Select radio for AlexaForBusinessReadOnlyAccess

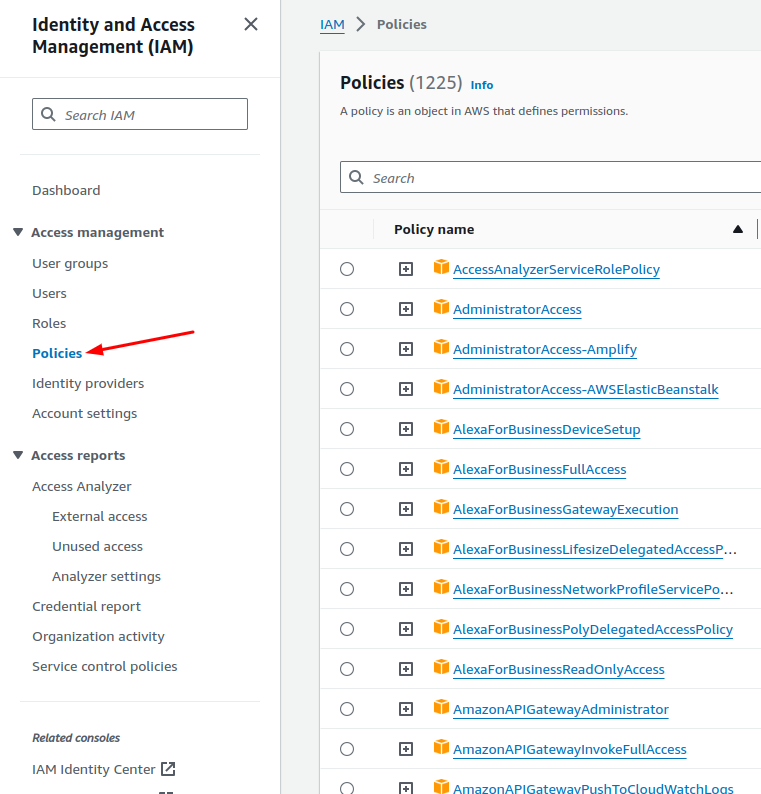[347, 669]
